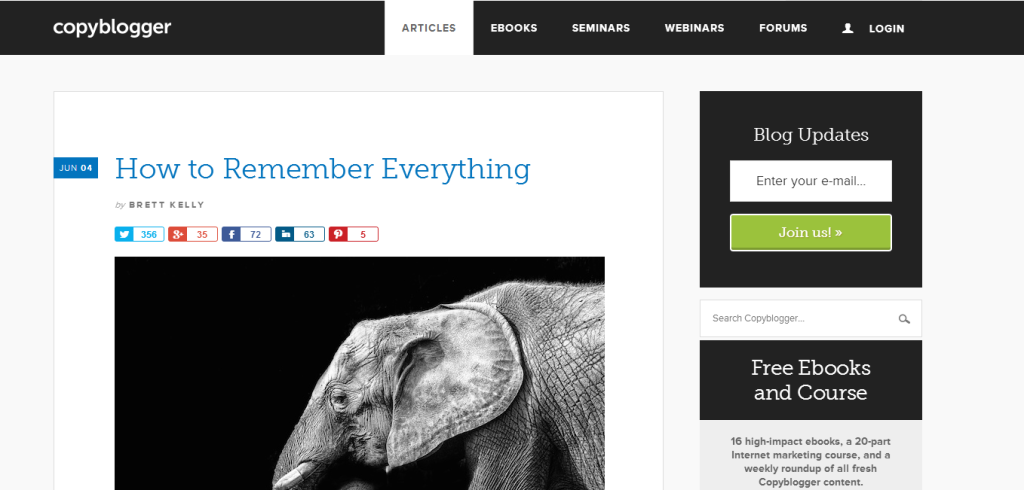Click the Login link
This screenshot has height=490, width=1024.
tap(886, 29)
